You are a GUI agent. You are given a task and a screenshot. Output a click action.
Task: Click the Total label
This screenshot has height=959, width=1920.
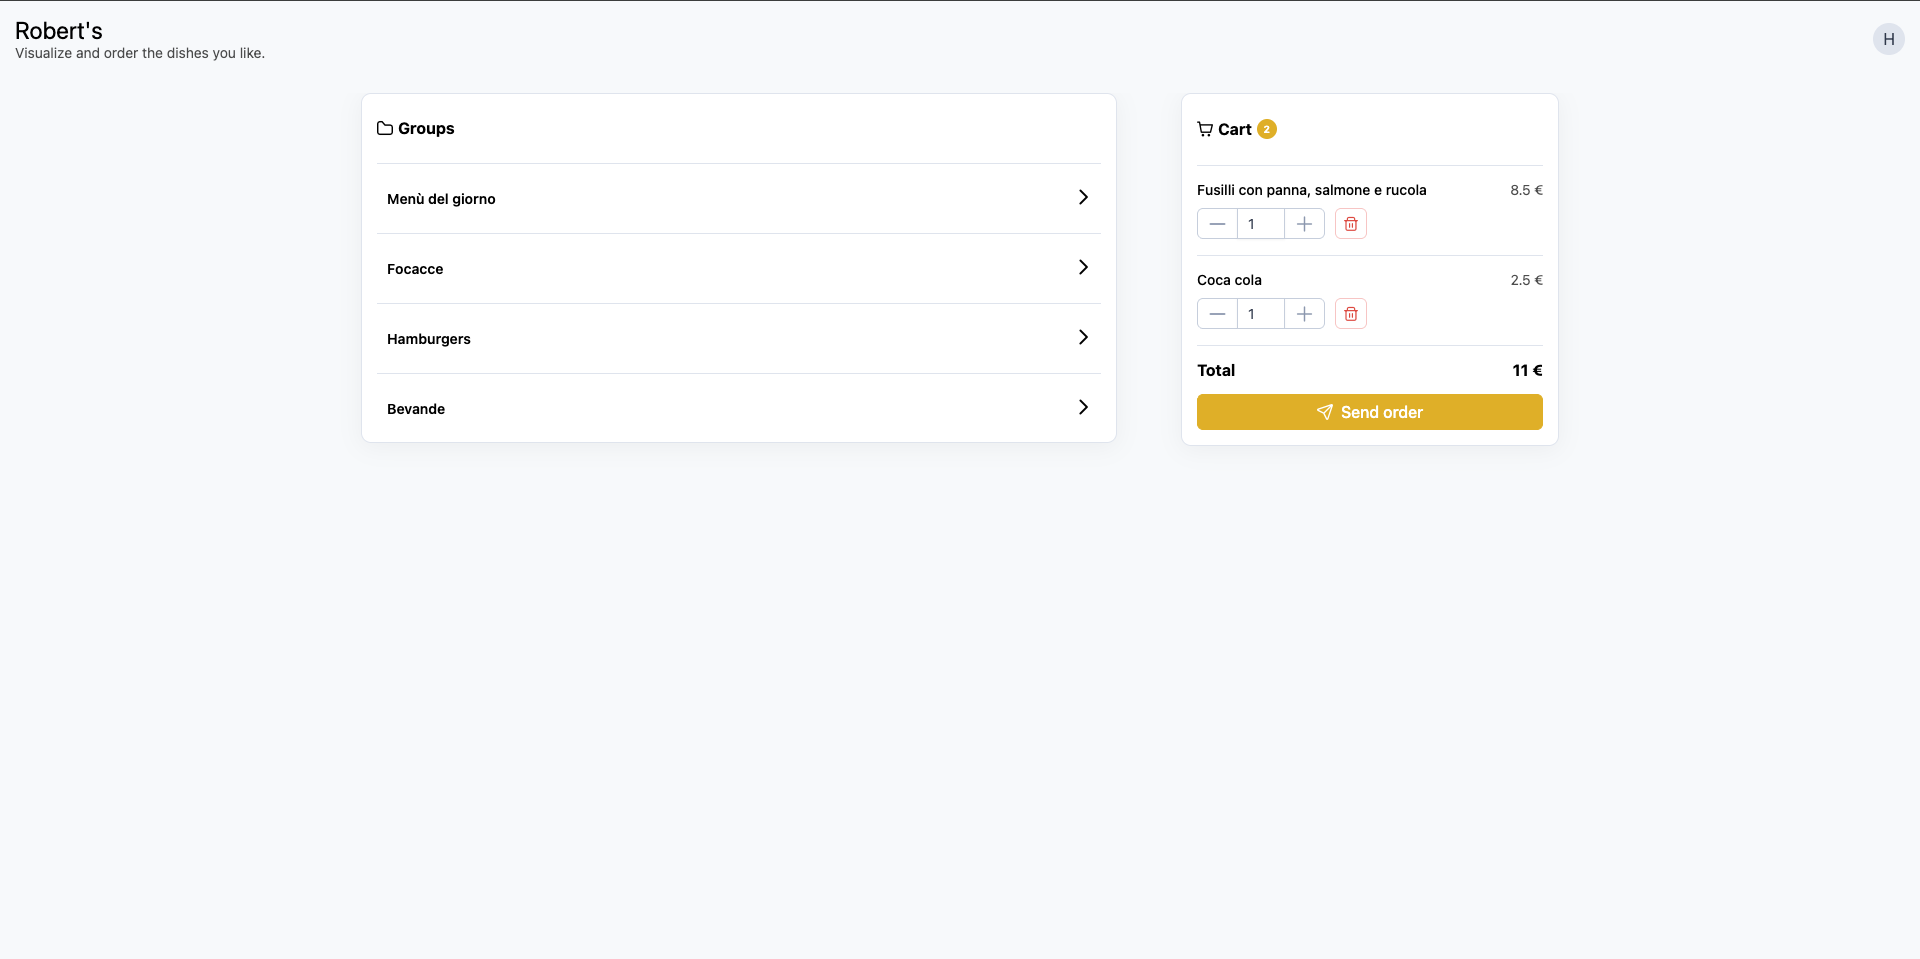[1216, 370]
